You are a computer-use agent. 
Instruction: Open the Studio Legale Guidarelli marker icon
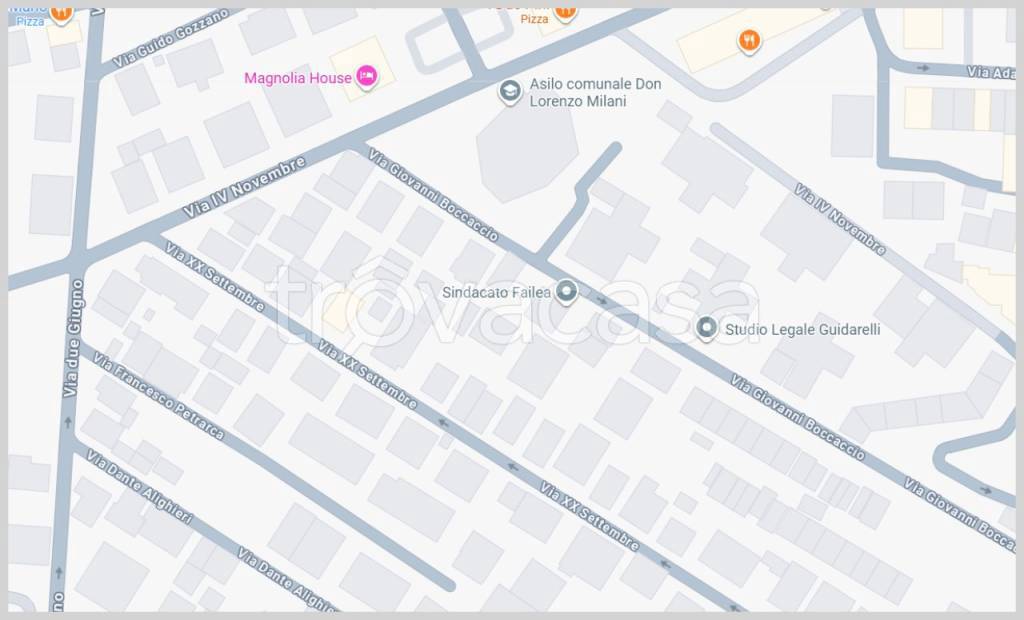706,328
